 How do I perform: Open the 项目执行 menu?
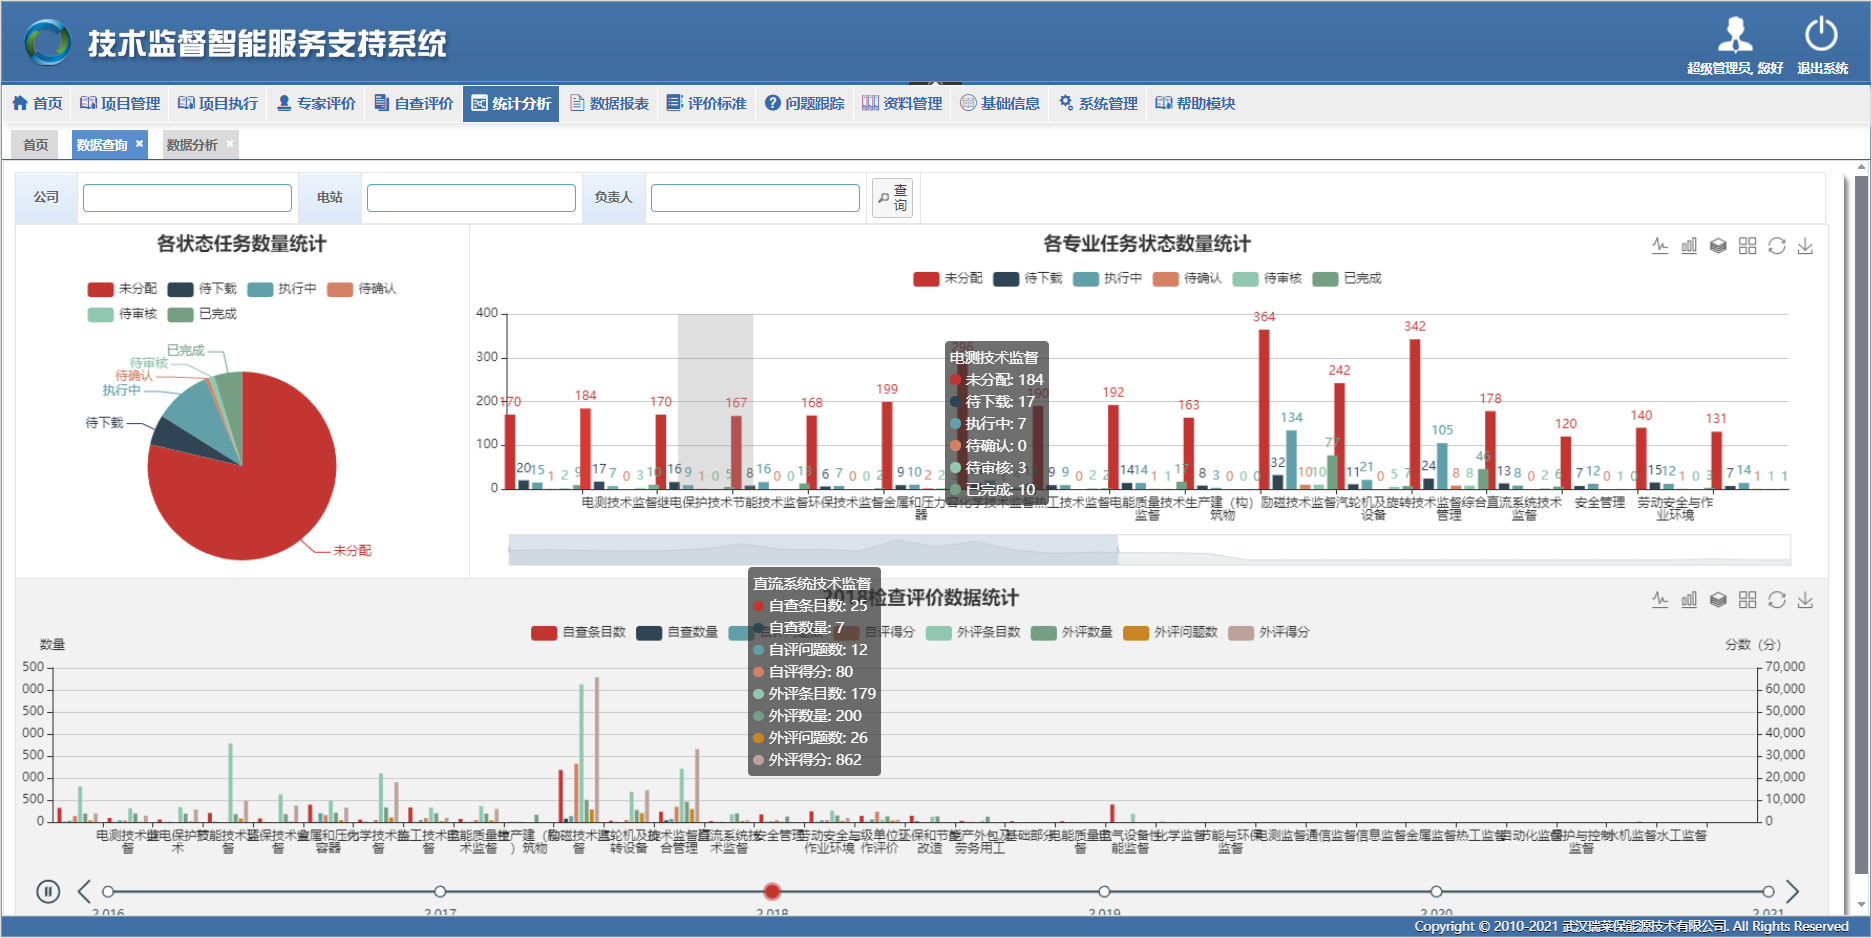(x=218, y=103)
